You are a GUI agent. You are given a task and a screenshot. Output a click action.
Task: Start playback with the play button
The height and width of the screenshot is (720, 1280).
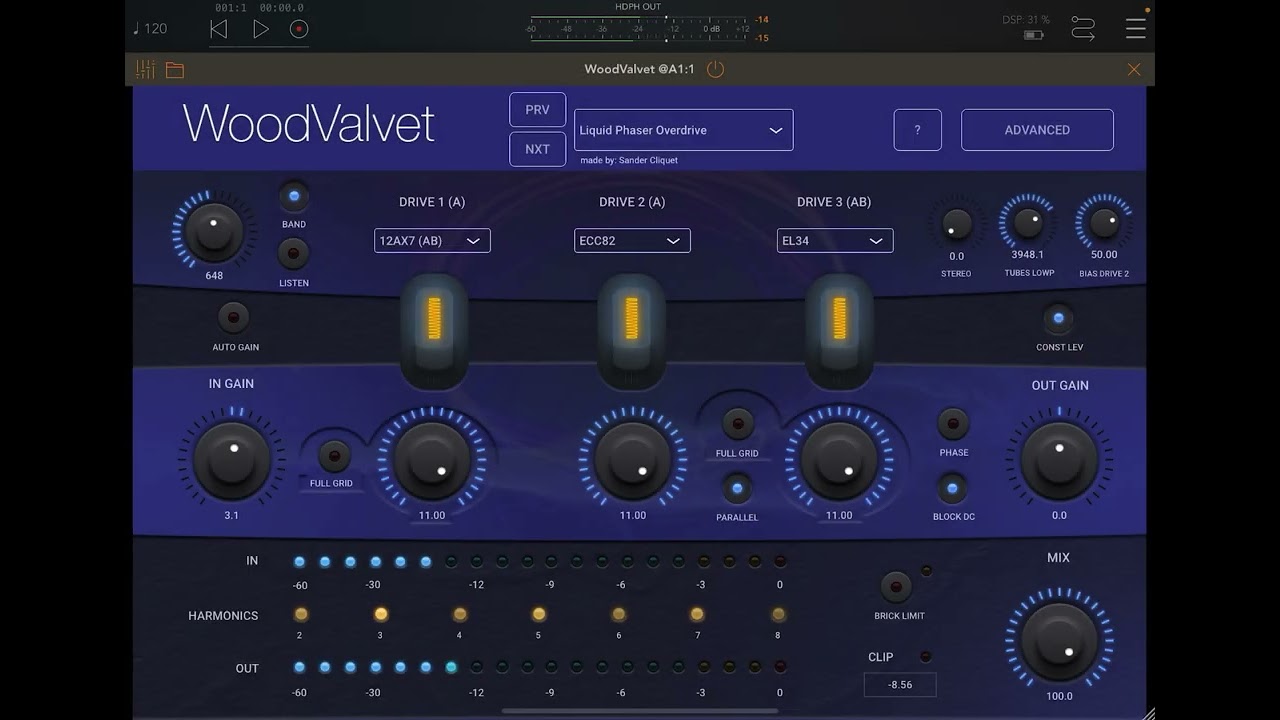(260, 29)
